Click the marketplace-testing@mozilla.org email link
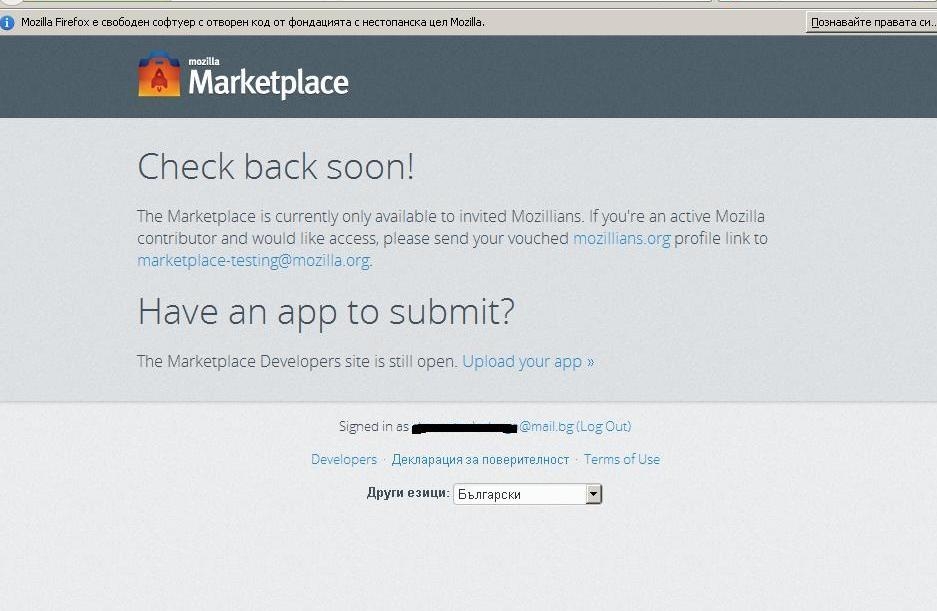The image size is (937, 611). pyautogui.click(x=253, y=261)
